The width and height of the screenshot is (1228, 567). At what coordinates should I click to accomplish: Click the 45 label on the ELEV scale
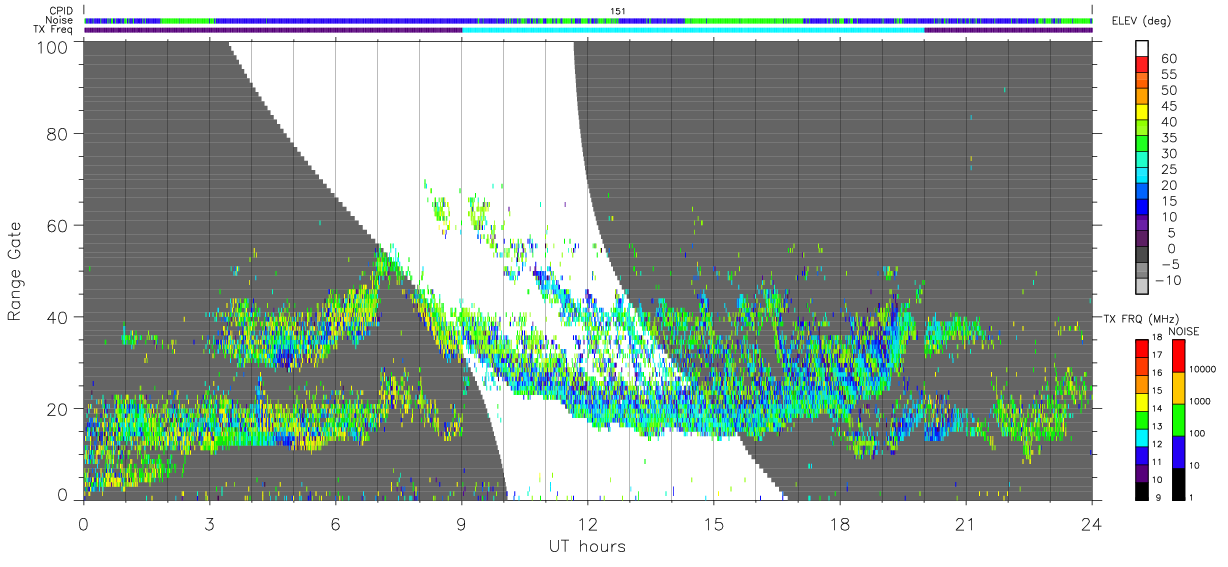pos(1168,107)
